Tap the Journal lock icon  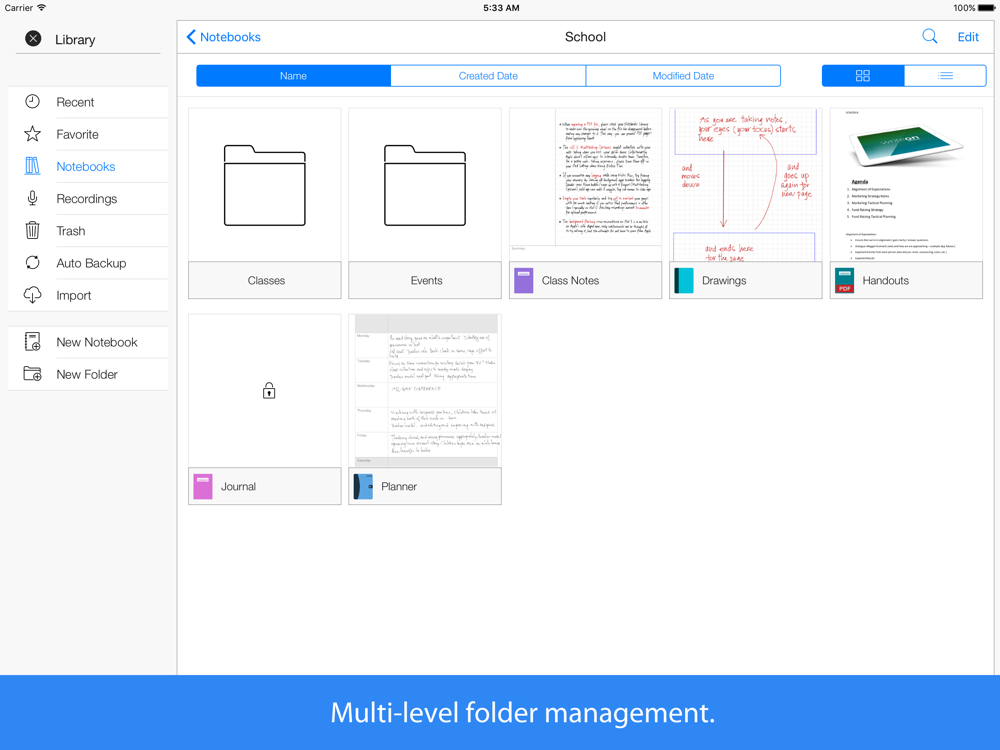tap(269, 390)
